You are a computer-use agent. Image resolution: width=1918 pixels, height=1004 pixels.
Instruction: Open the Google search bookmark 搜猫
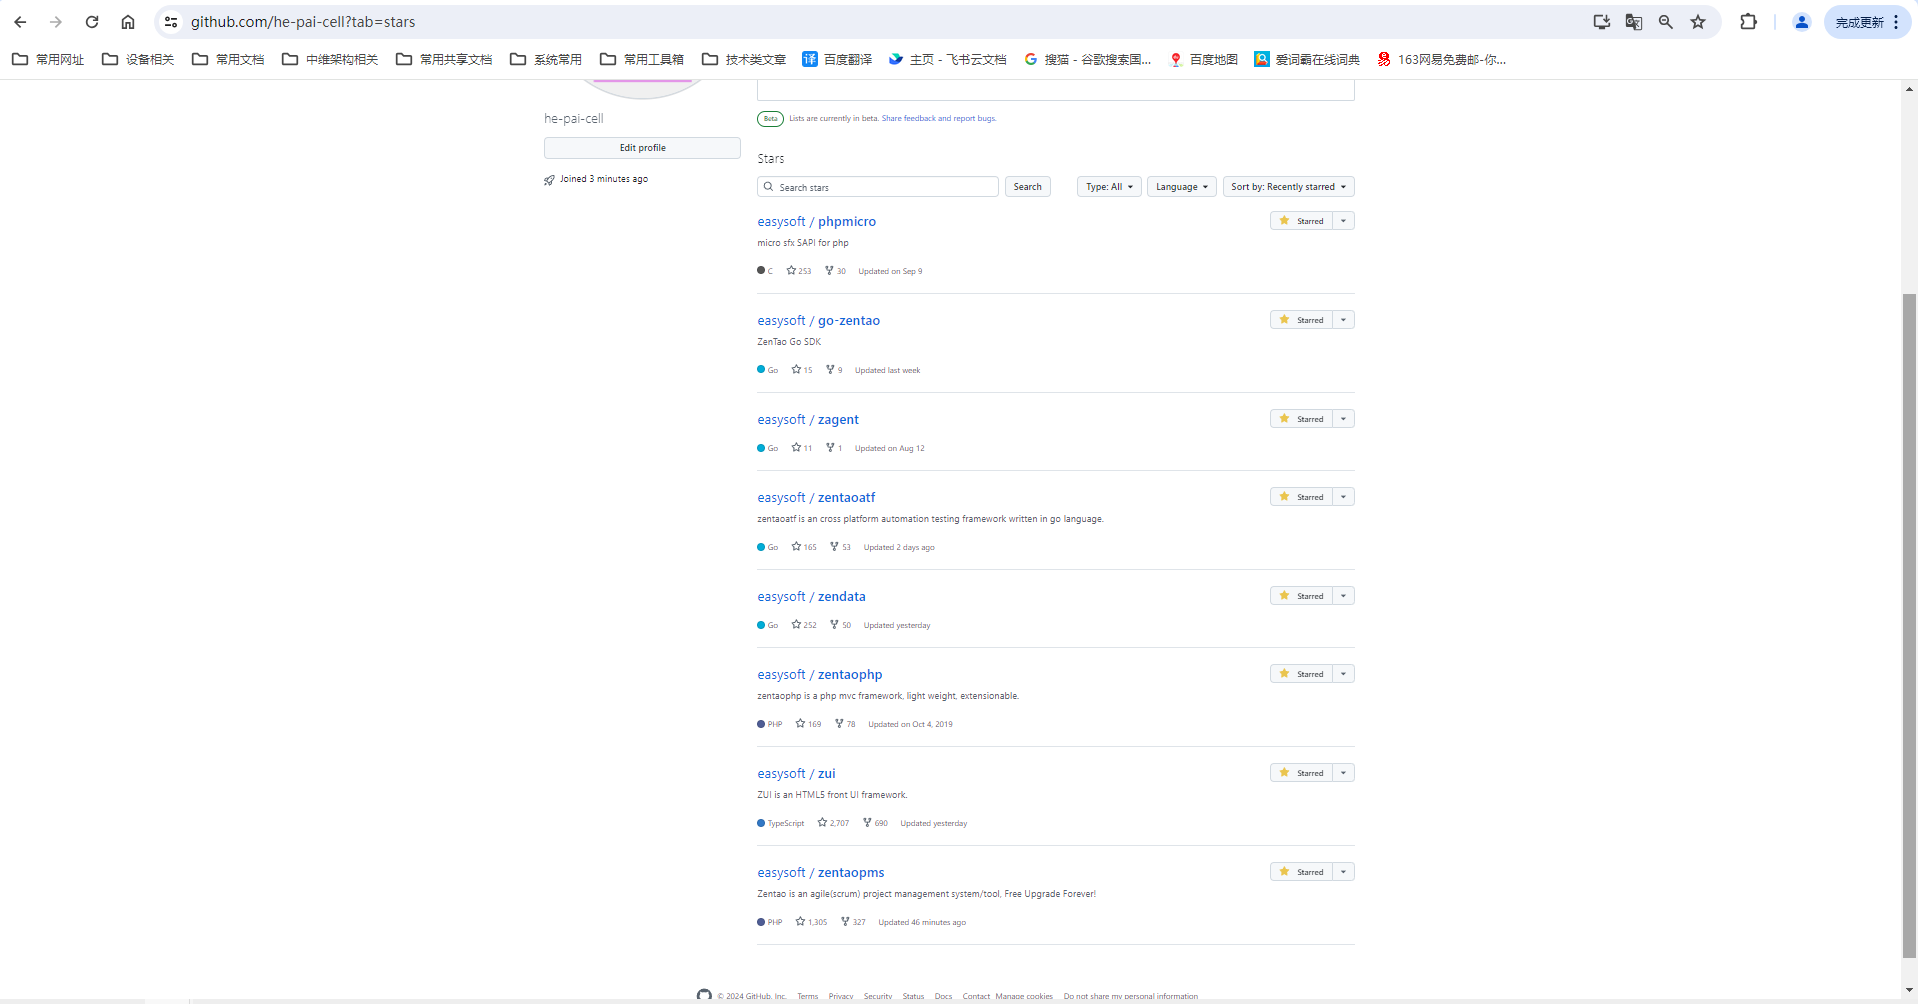pyautogui.click(x=1087, y=59)
